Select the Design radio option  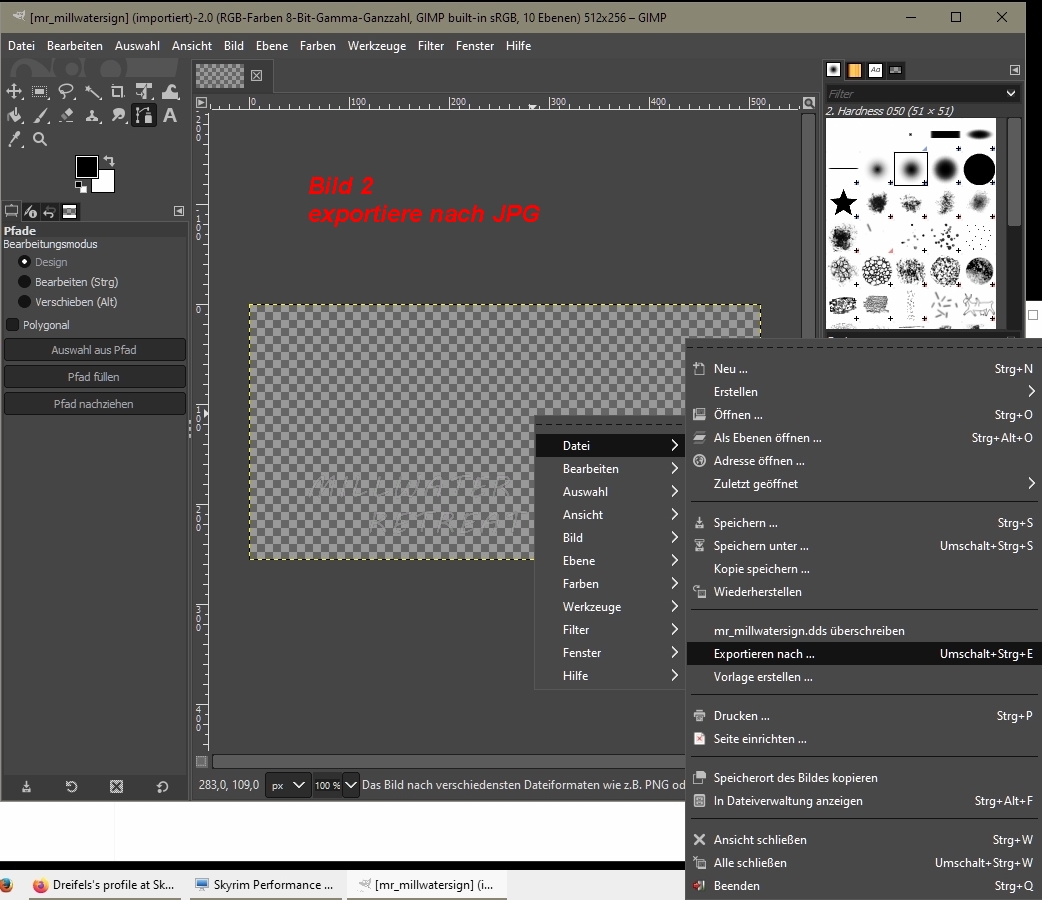click(x=25, y=262)
